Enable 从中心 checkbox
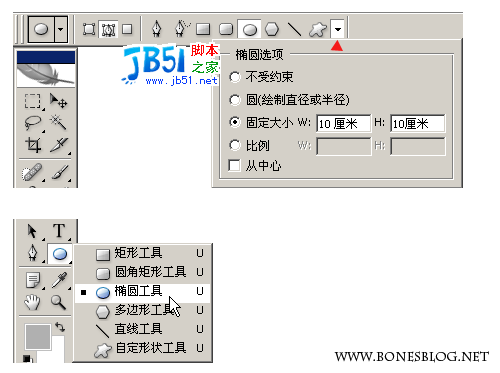Viewport: 500px width, 373px height. point(234,165)
